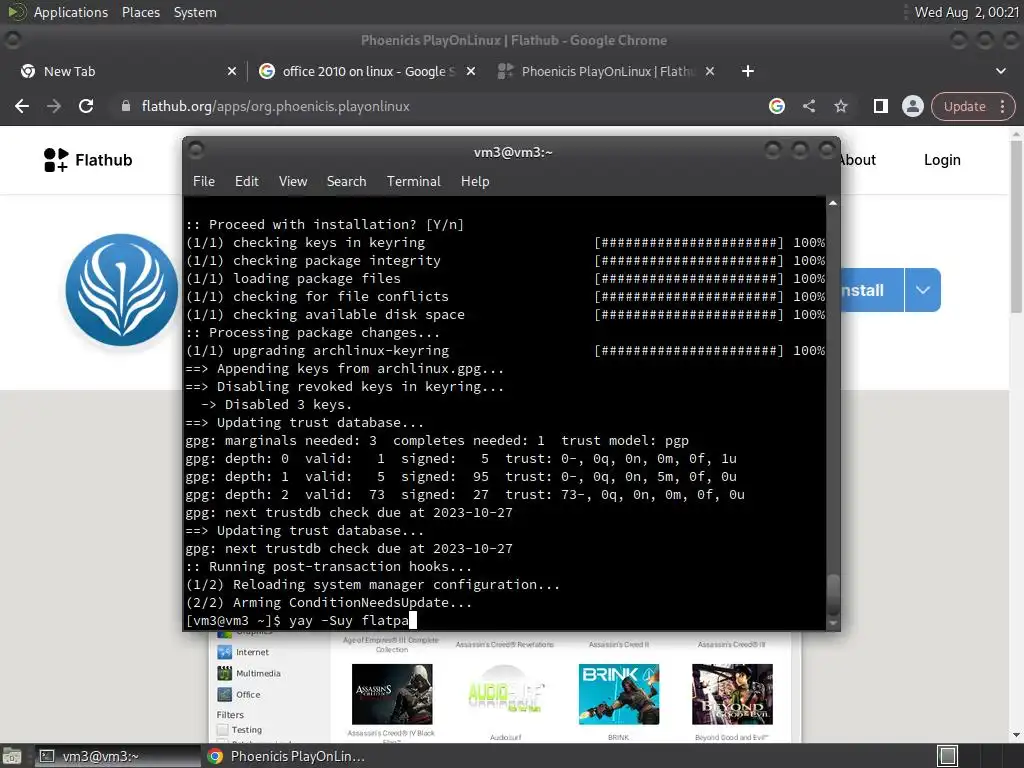Open the terminal Edit menu

tap(246, 182)
